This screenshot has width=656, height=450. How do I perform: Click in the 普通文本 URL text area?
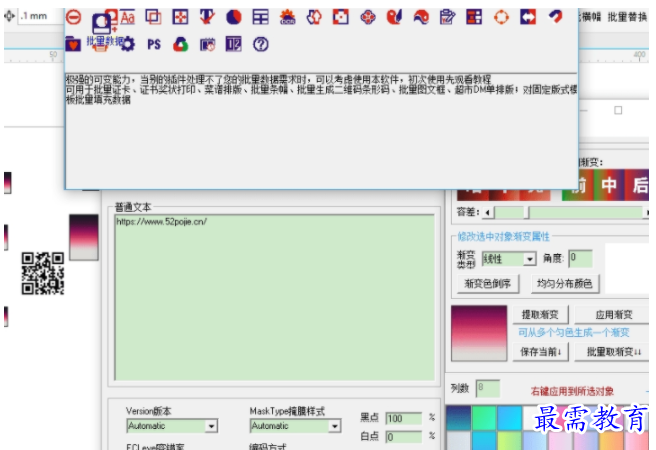pyautogui.click(x=274, y=297)
